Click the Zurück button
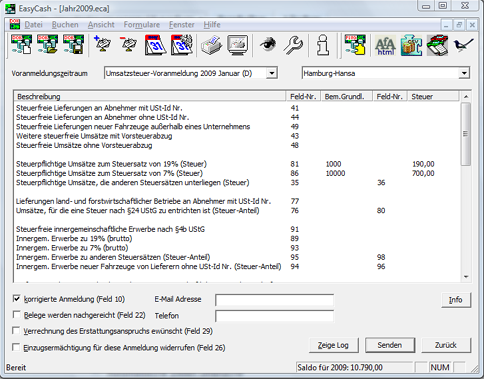 pos(446,345)
